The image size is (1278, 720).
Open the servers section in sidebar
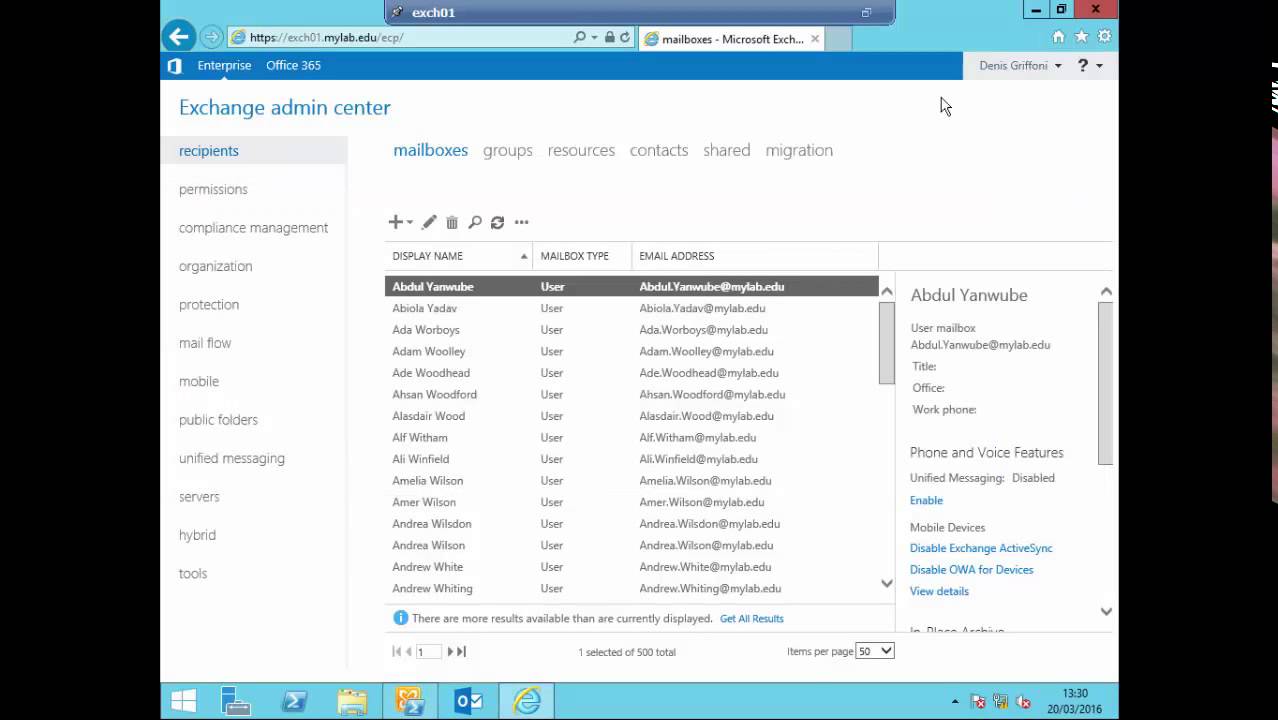point(199,497)
